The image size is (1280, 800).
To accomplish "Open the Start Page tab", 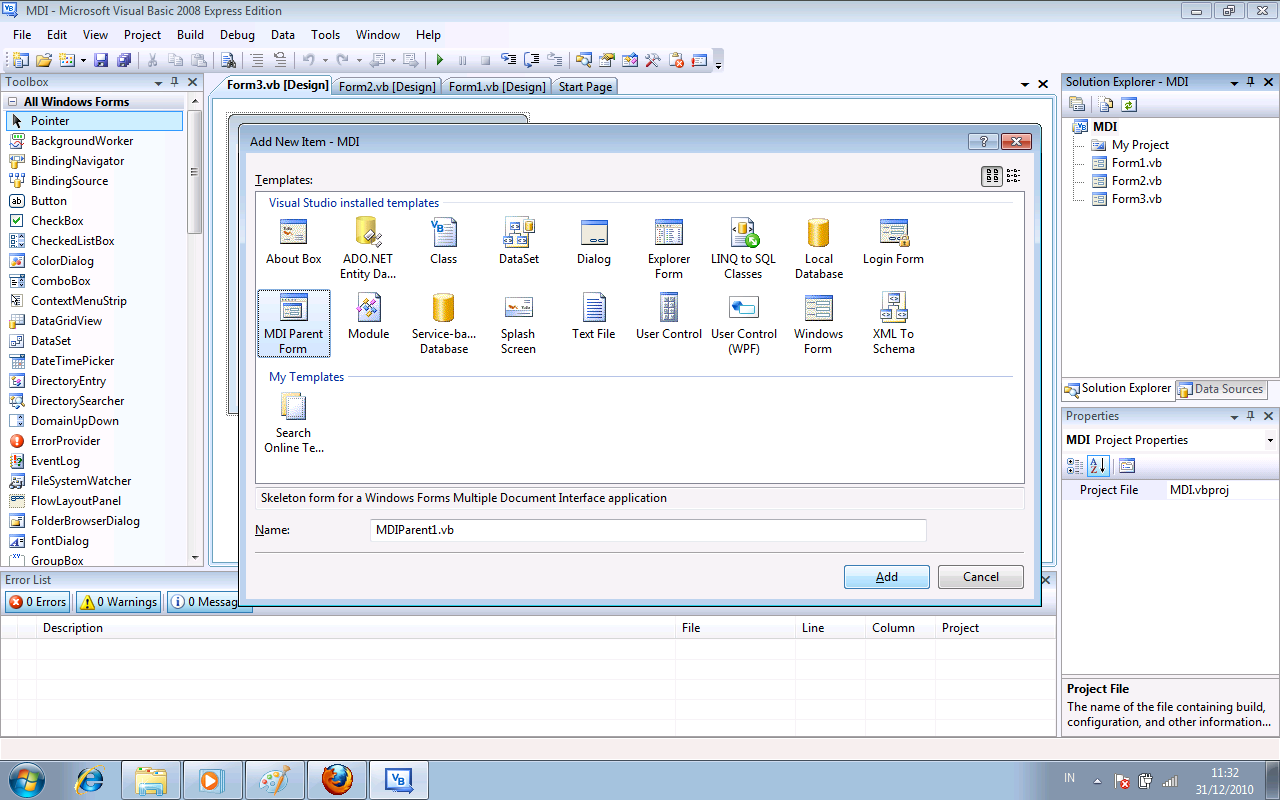I will 585,87.
